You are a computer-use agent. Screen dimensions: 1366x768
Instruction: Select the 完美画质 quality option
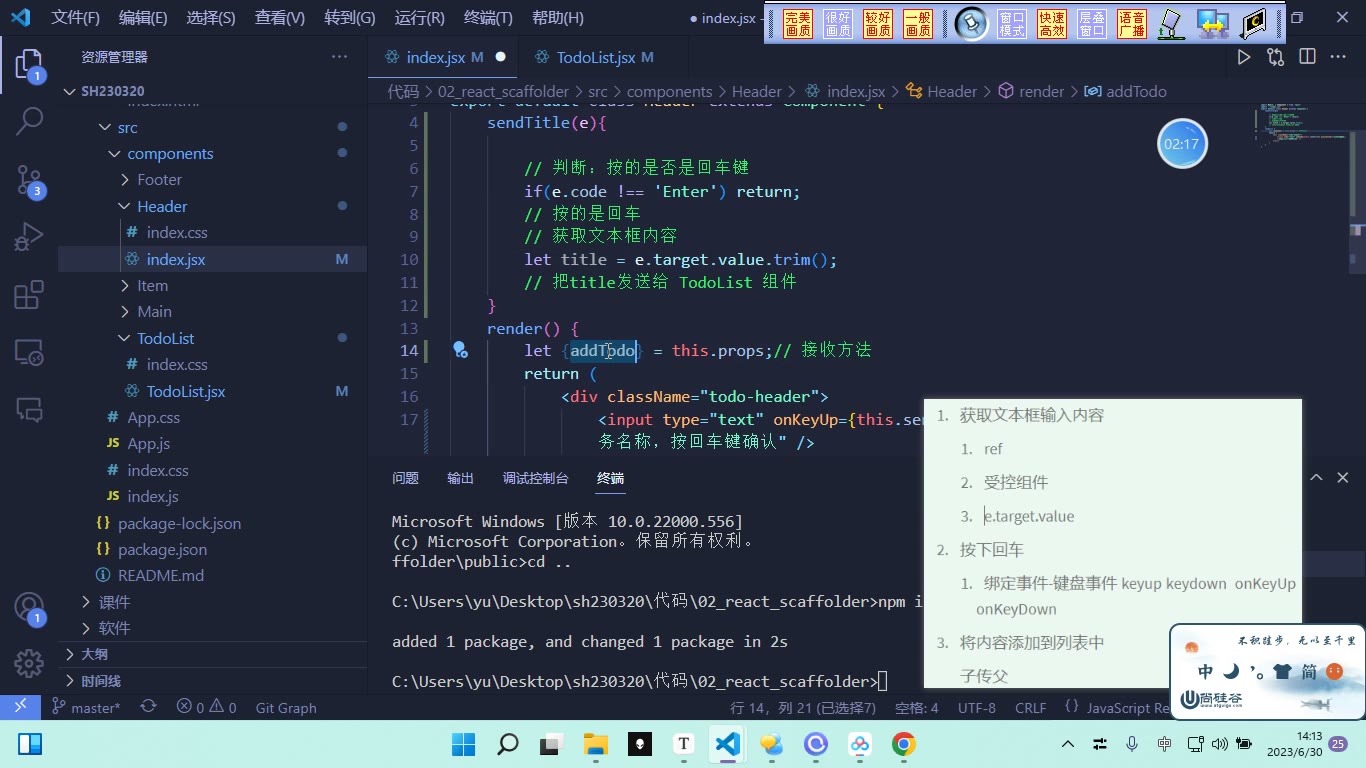(x=798, y=24)
